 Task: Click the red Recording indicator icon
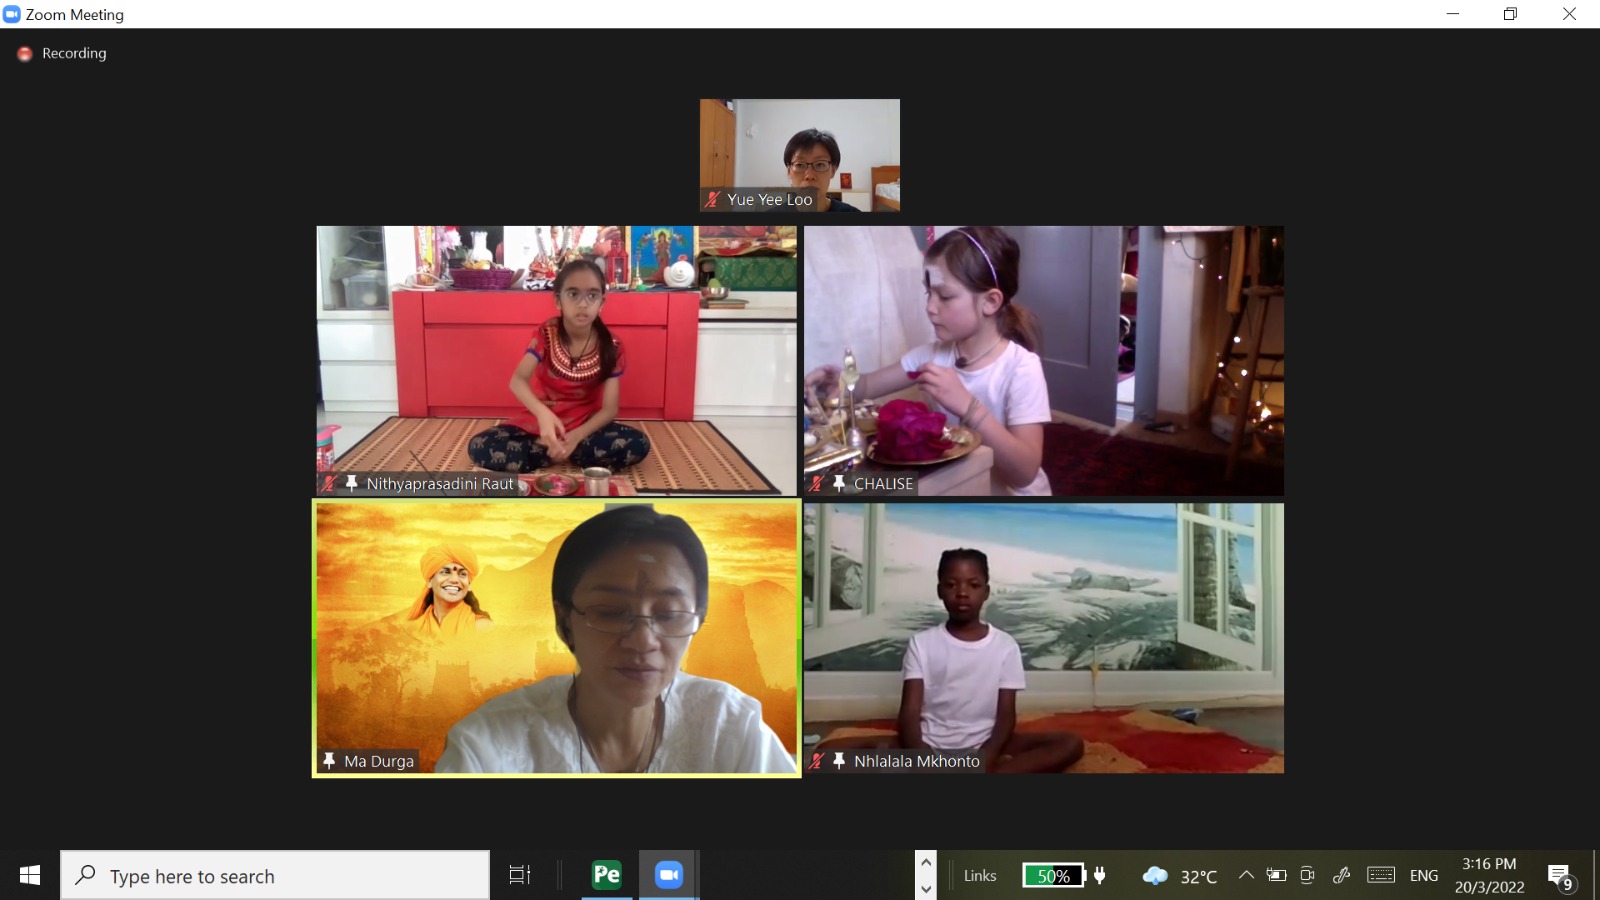tap(25, 54)
